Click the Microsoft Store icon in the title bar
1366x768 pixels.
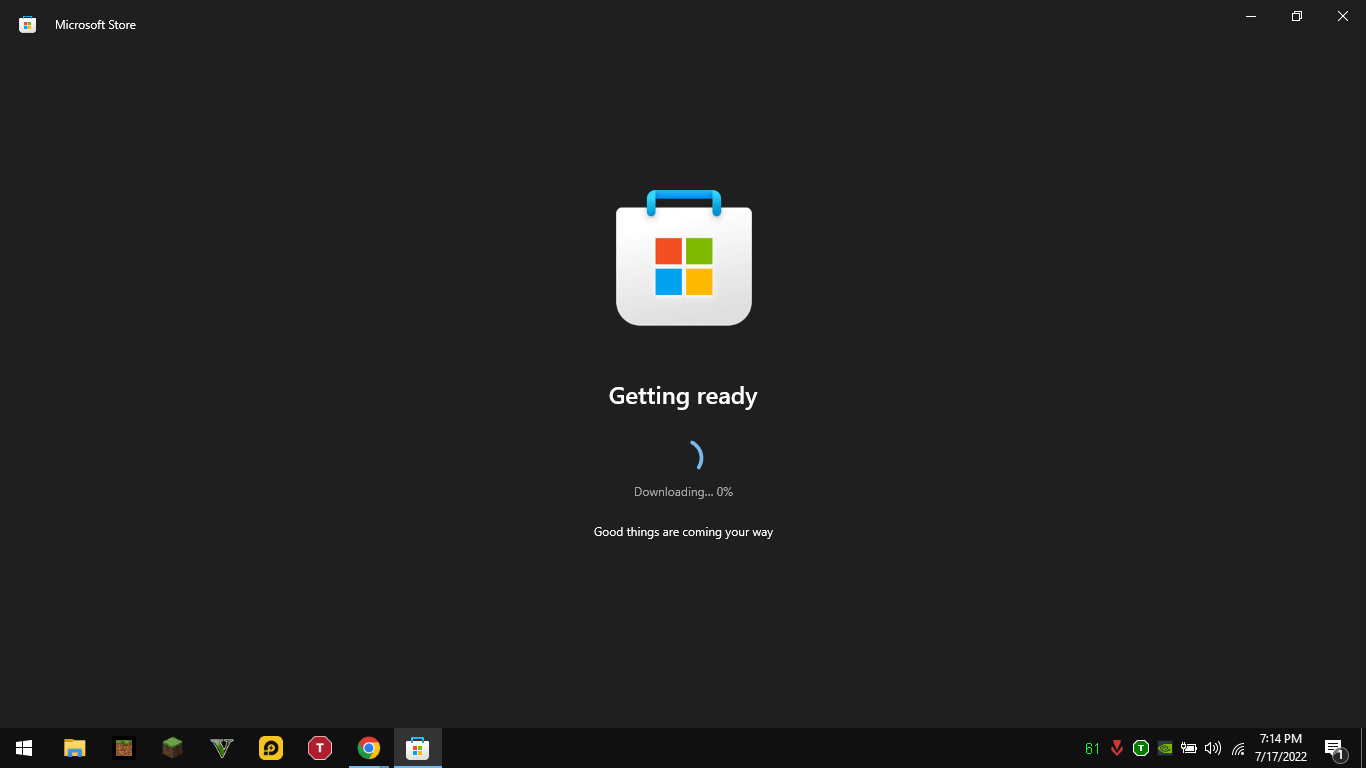click(x=28, y=24)
